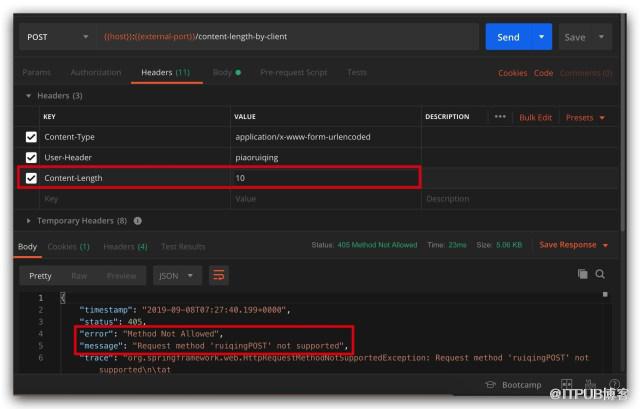
Task: Expand the Temporary Headers (8) section
Action: tap(28, 221)
